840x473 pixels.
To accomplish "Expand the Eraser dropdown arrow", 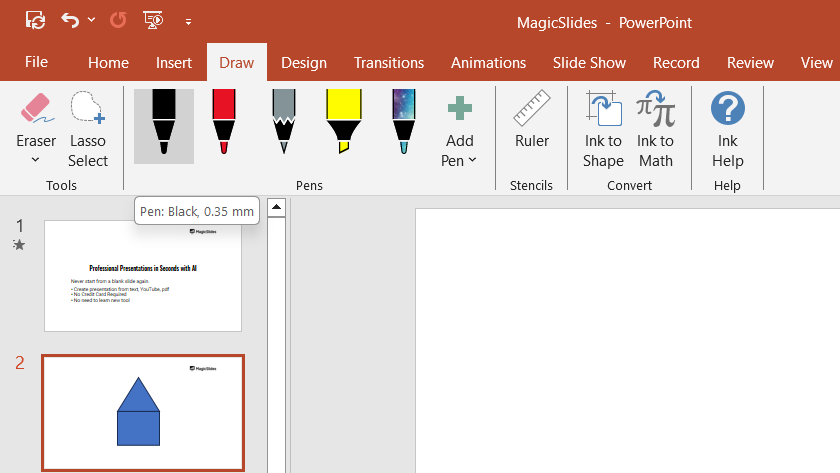I will [36, 160].
